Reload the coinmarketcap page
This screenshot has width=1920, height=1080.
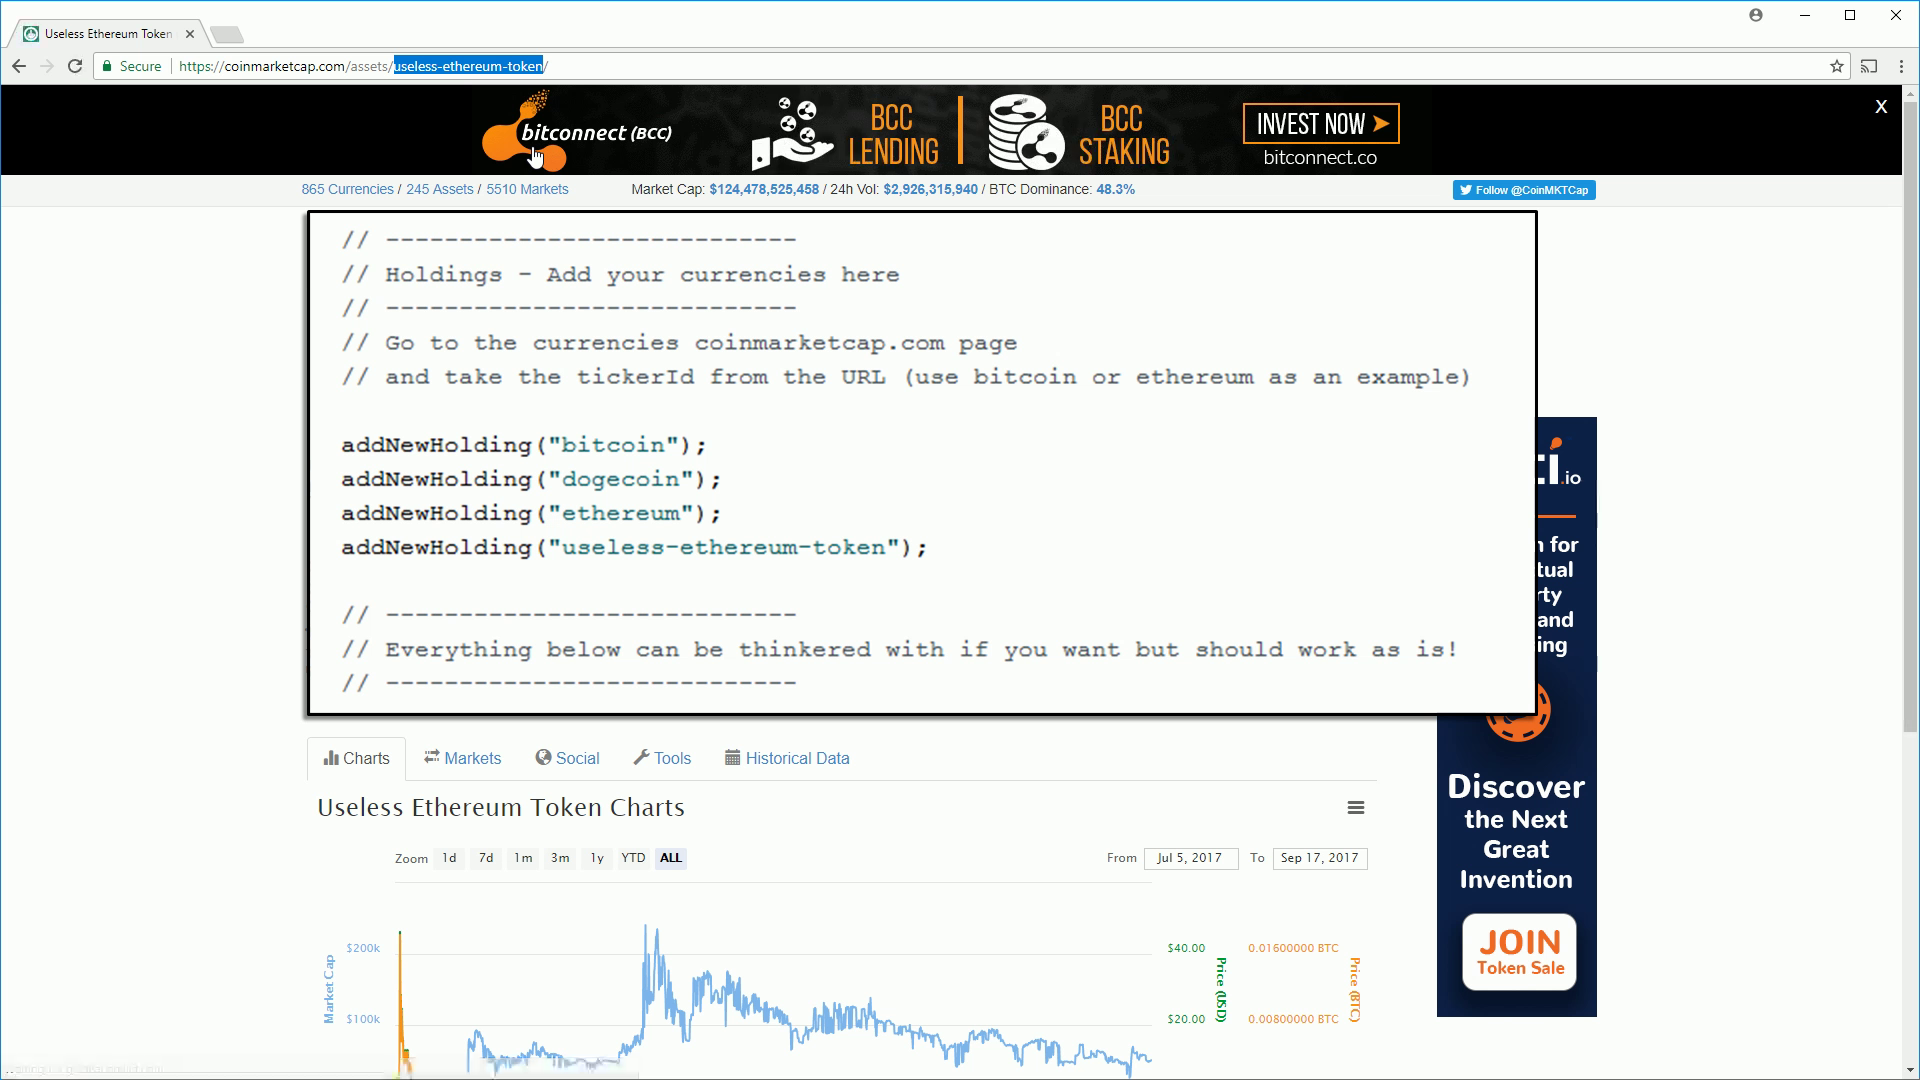point(75,66)
